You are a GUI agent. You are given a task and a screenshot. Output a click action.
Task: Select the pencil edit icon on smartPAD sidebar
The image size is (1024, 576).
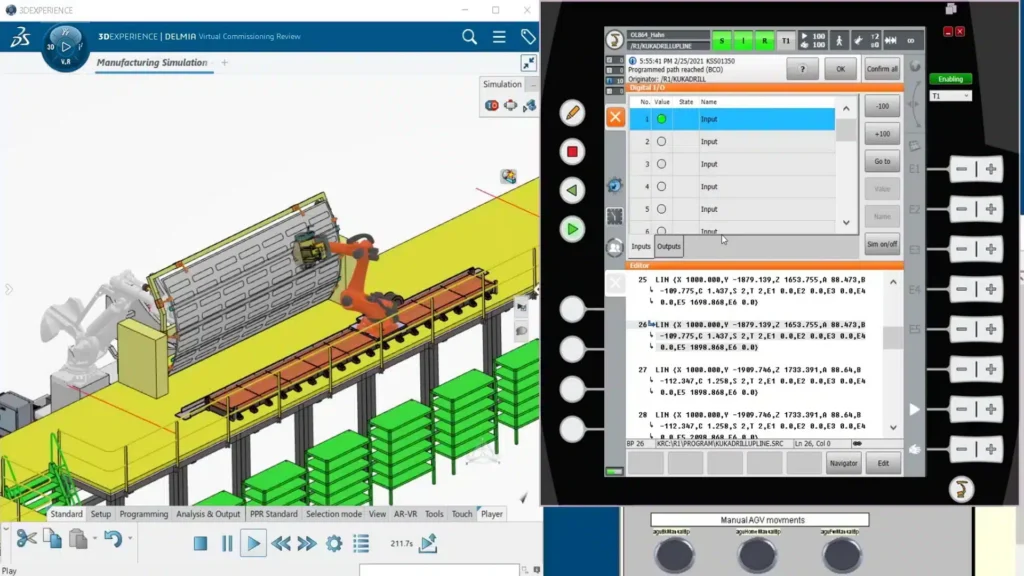point(572,115)
